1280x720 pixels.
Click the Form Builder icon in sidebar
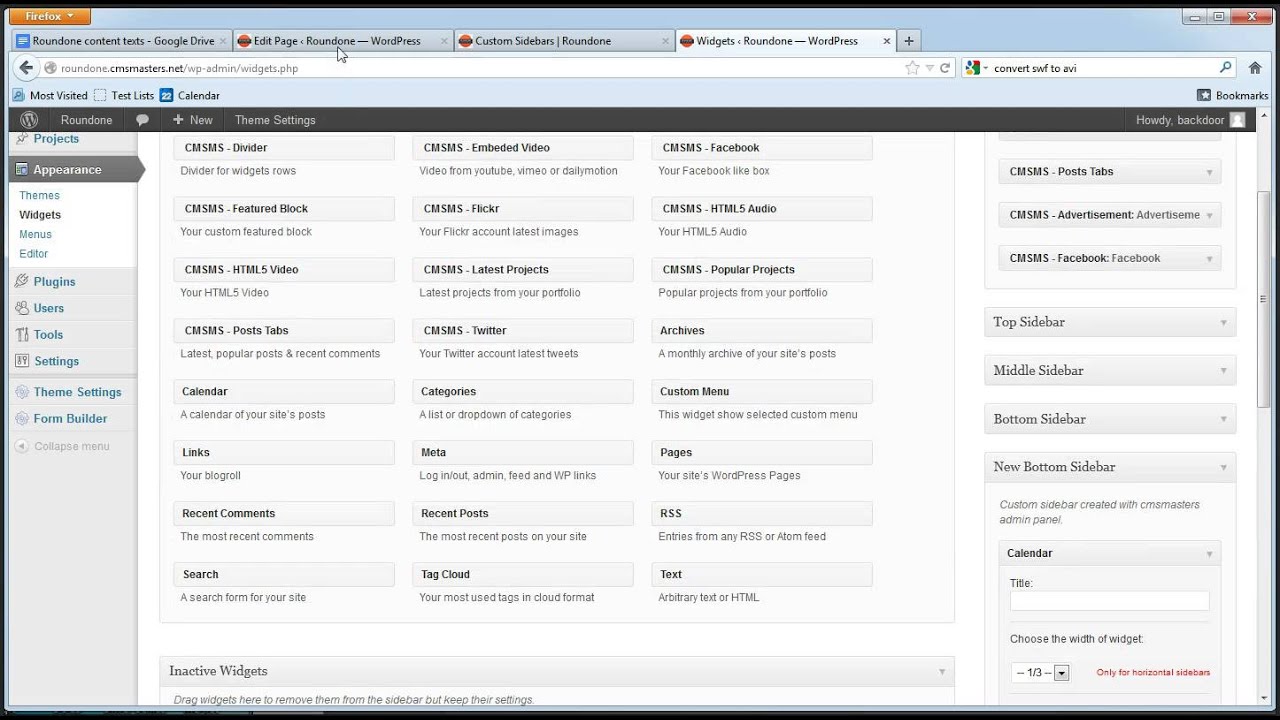coord(22,418)
